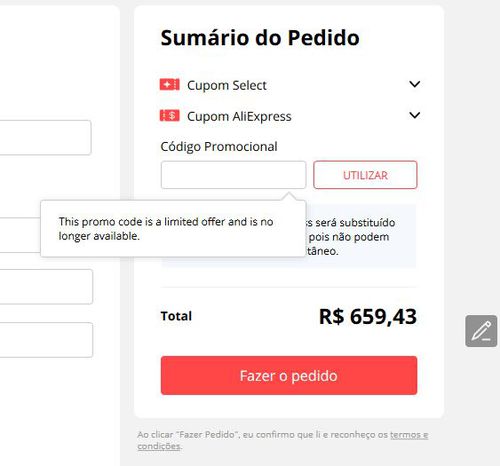Click the bottom left form input field
Screen dimensions: 500x466
click(x=46, y=340)
